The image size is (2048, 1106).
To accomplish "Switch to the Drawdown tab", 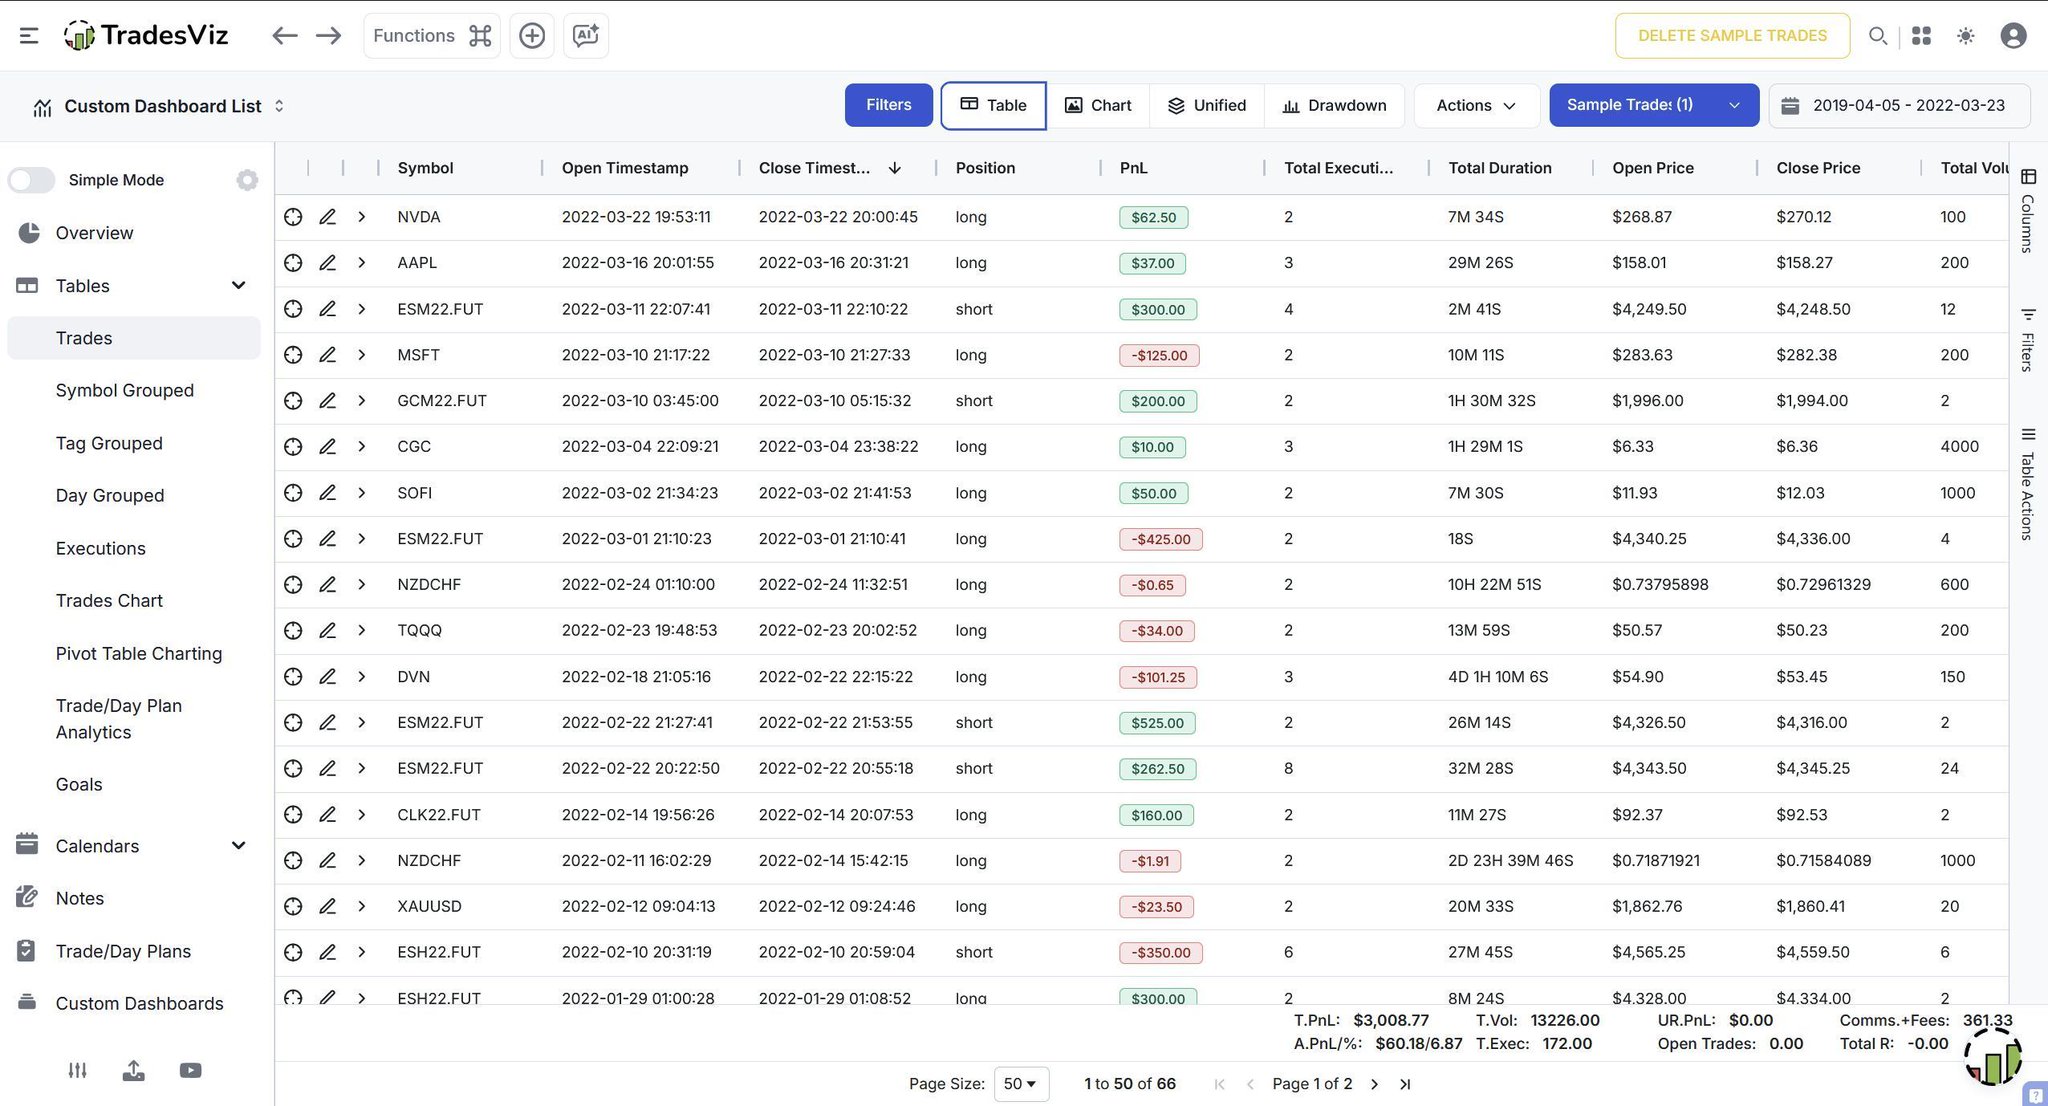I will click(1334, 105).
